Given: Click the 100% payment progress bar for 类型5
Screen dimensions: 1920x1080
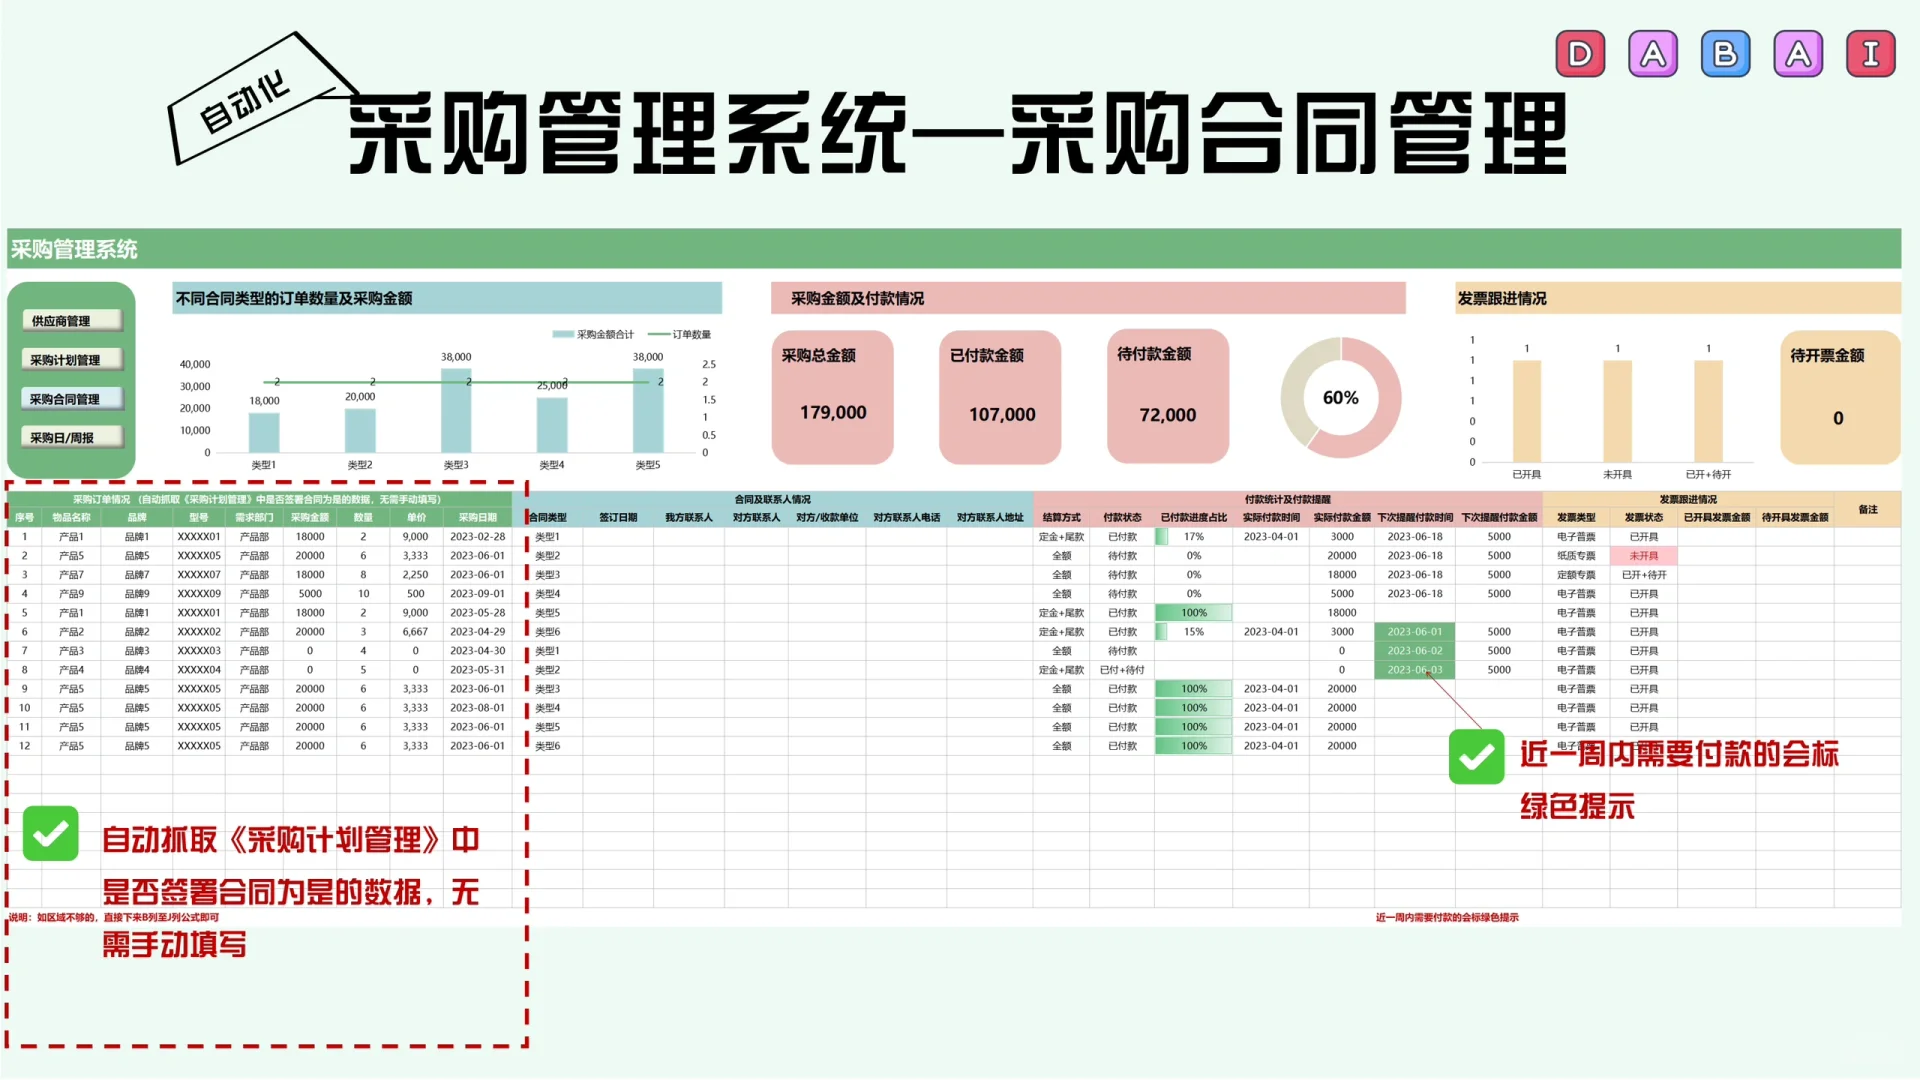Looking at the screenshot, I should 1192,612.
